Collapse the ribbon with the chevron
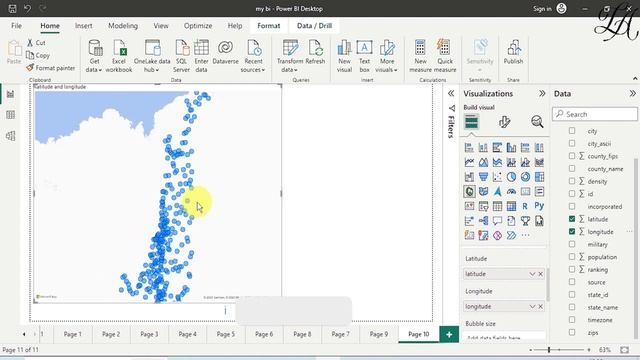640x360 pixels. coord(635,78)
